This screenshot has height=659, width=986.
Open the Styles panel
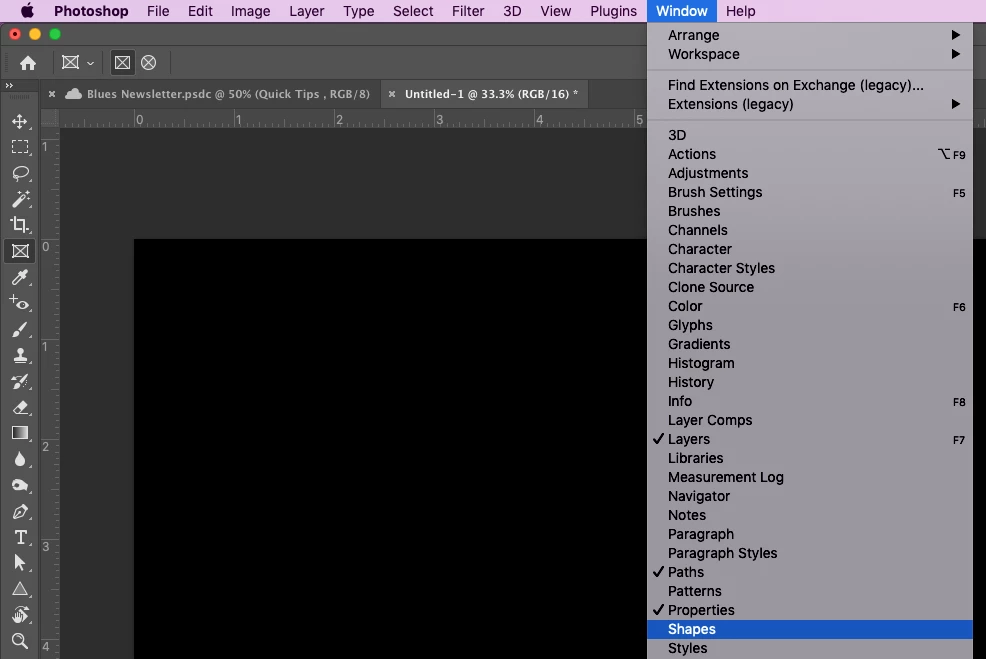[x=810, y=648]
